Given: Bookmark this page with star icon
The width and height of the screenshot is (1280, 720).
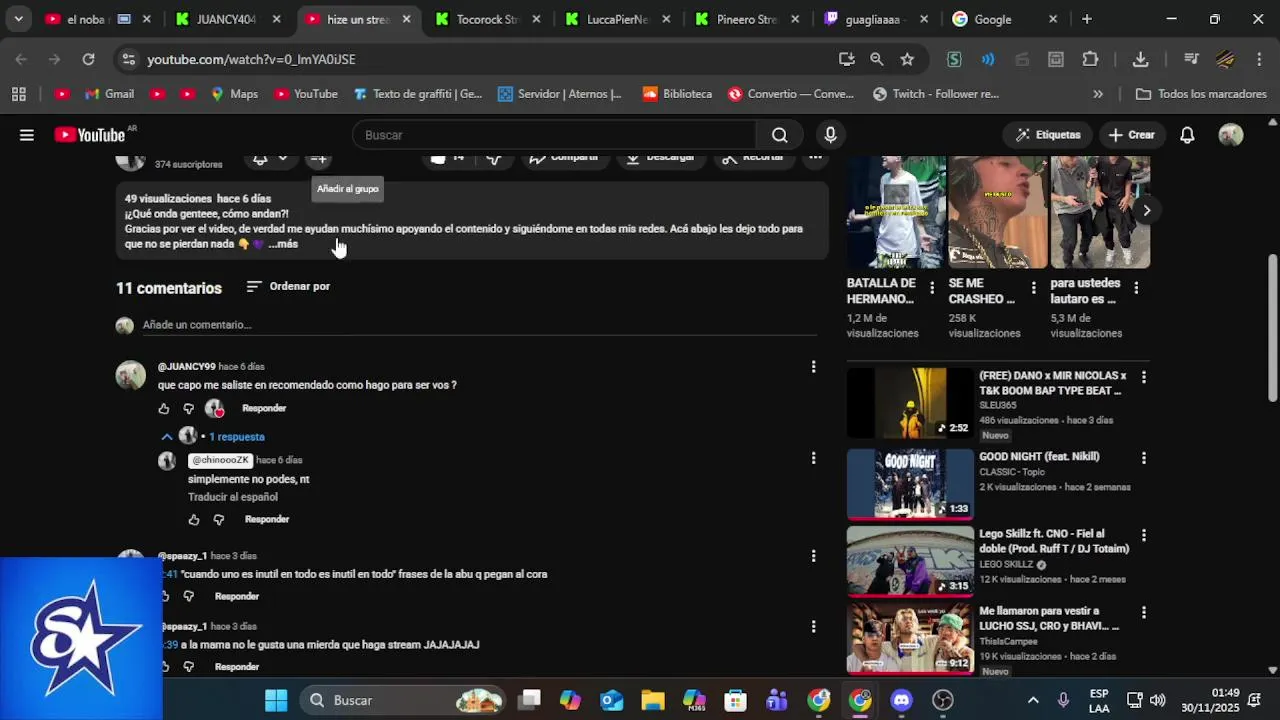Looking at the screenshot, I should pyautogui.click(x=907, y=59).
